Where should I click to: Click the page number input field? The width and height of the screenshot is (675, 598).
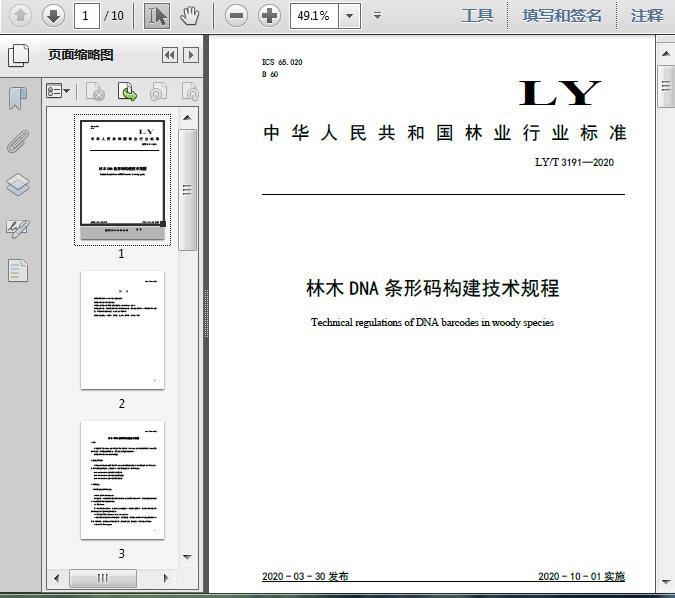pyautogui.click(x=88, y=15)
